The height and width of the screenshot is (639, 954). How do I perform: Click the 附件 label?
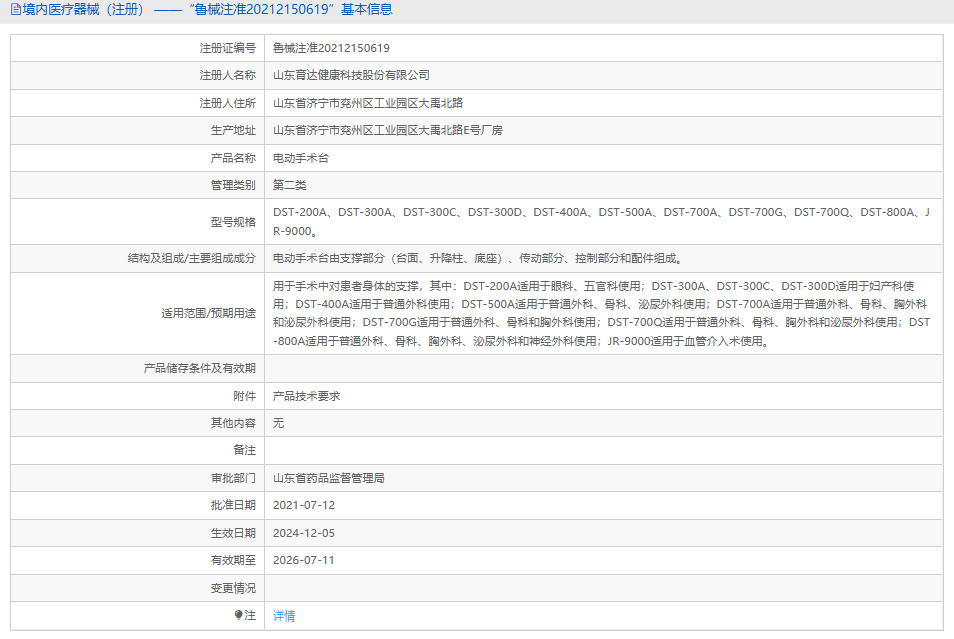click(245, 396)
